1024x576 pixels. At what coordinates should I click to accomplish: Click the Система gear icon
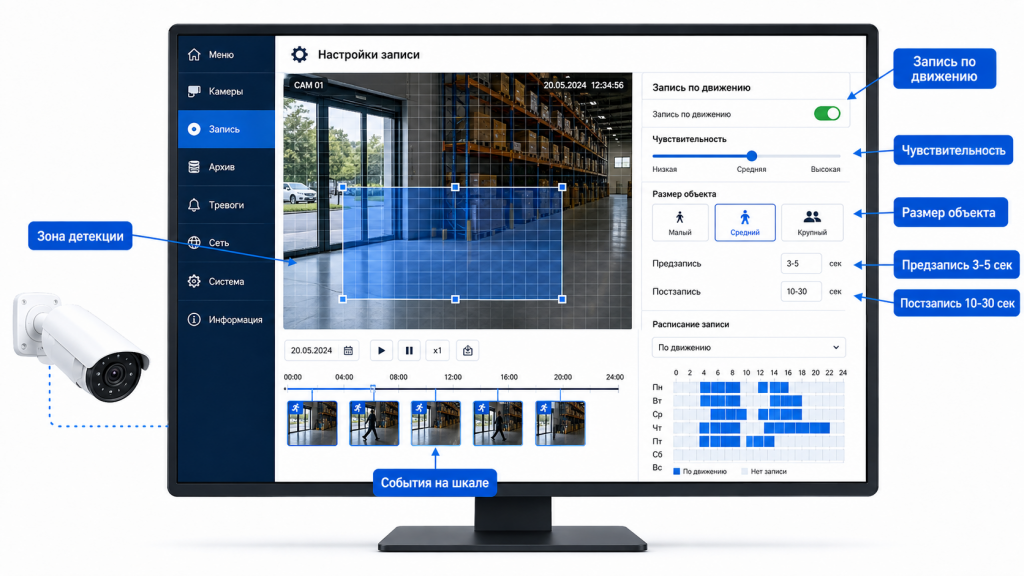click(194, 281)
